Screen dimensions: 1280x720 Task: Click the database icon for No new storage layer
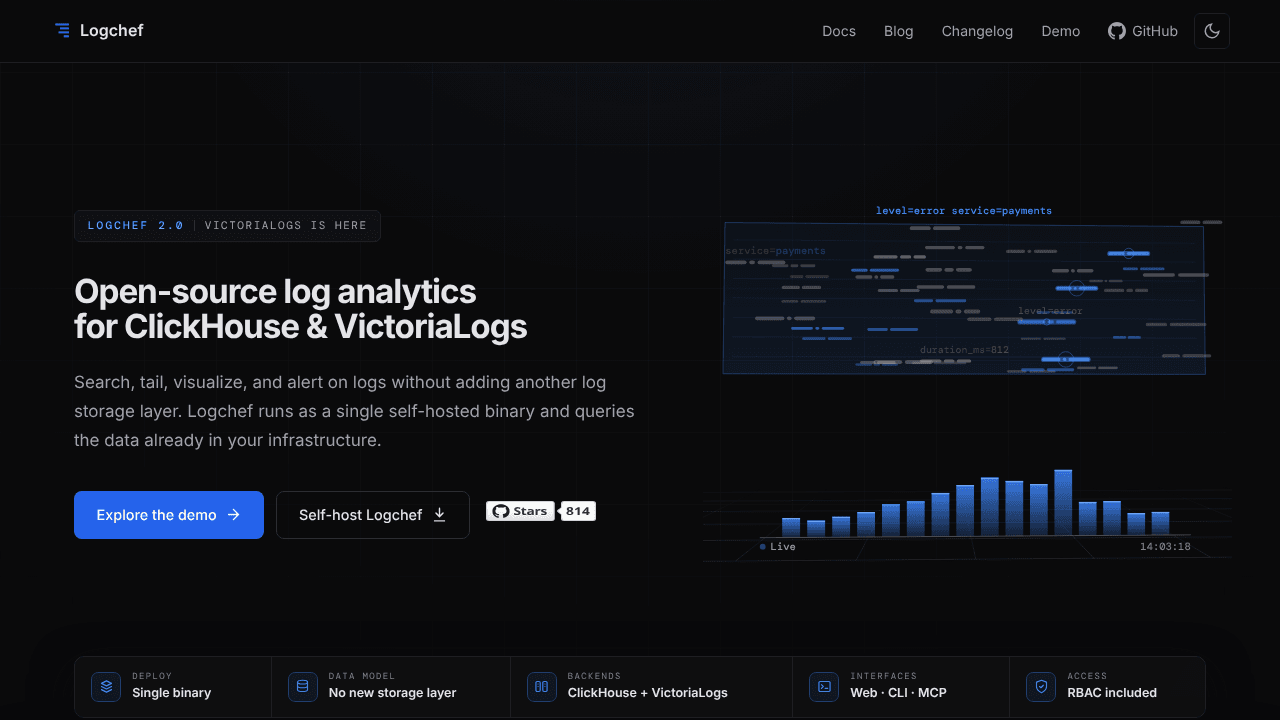(x=303, y=687)
